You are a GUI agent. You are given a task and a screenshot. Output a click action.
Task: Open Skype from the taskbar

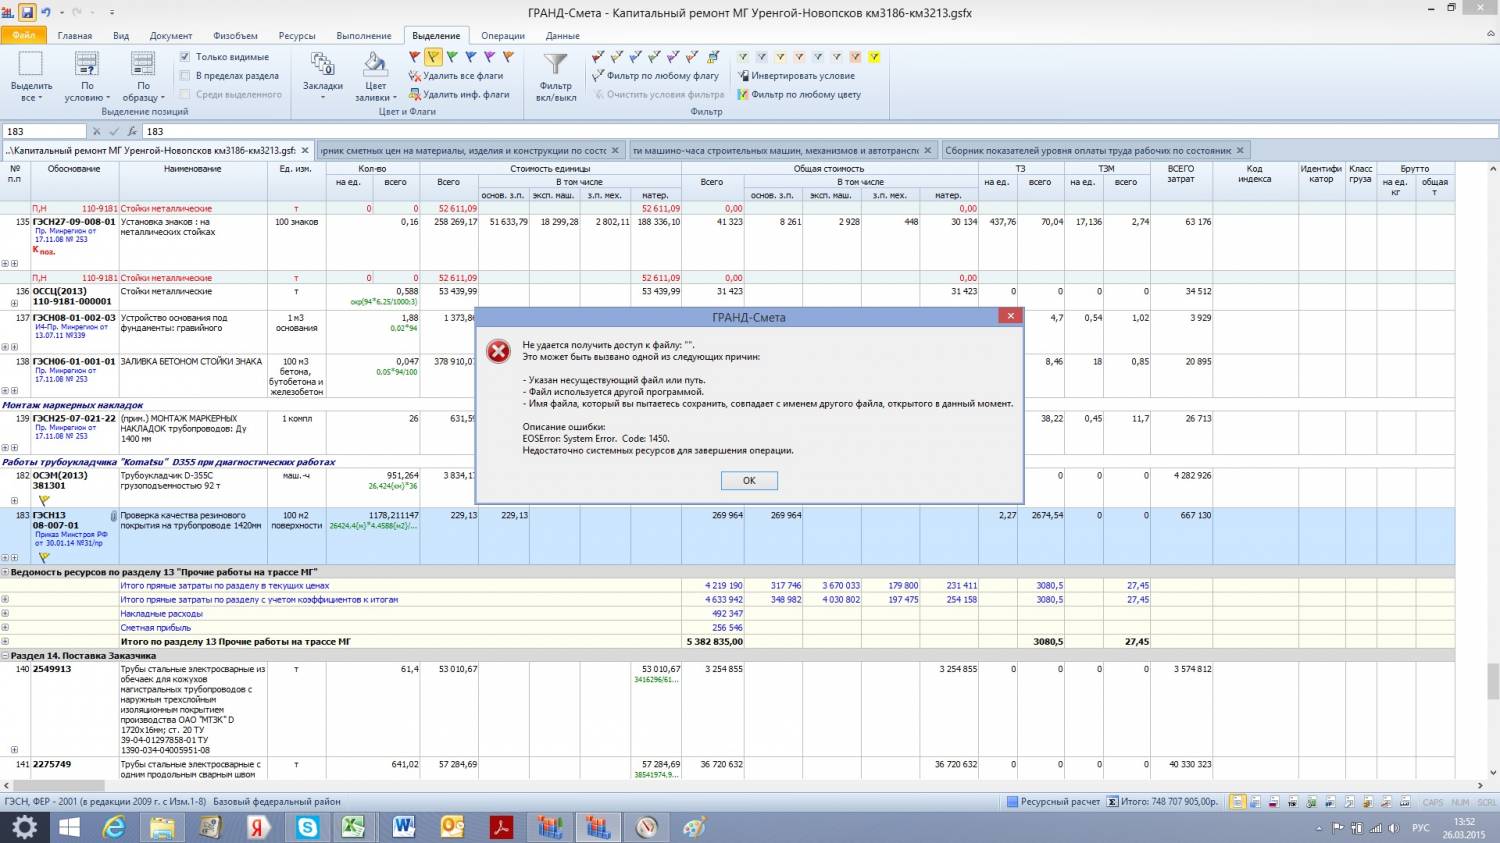point(307,827)
